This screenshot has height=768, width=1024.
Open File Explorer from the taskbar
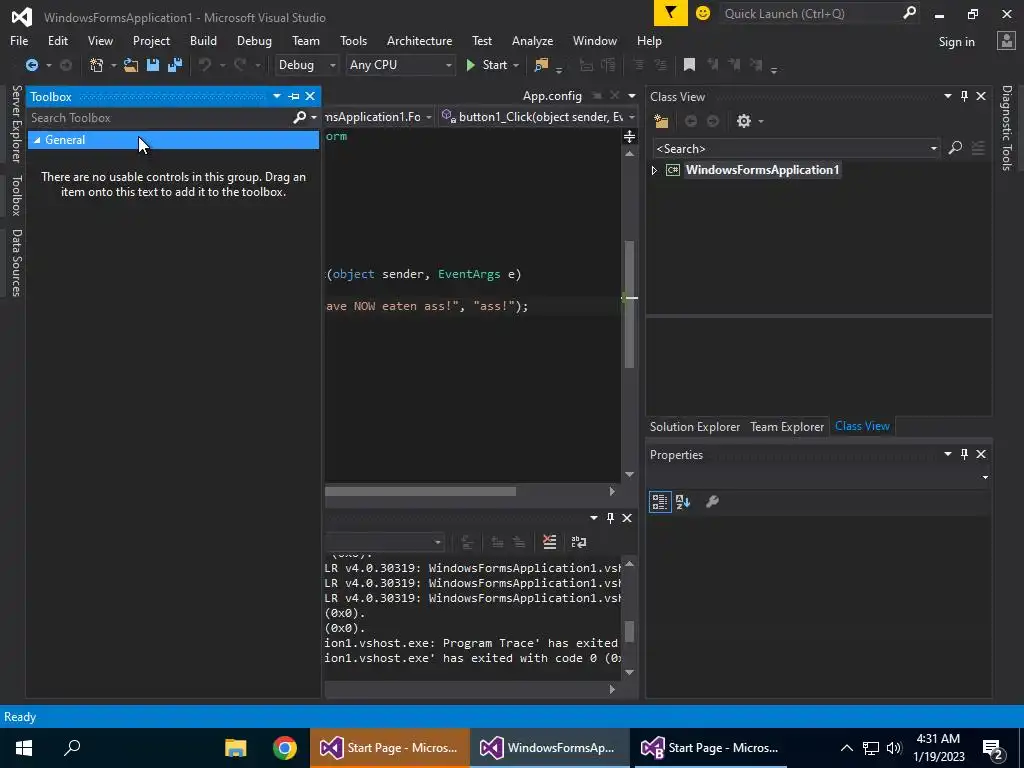(x=236, y=748)
